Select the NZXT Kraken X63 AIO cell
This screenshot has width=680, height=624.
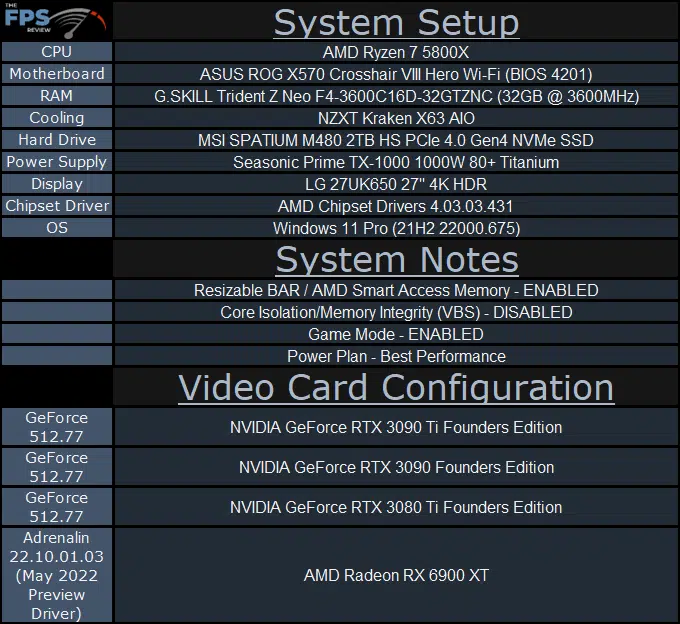tap(396, 118)
